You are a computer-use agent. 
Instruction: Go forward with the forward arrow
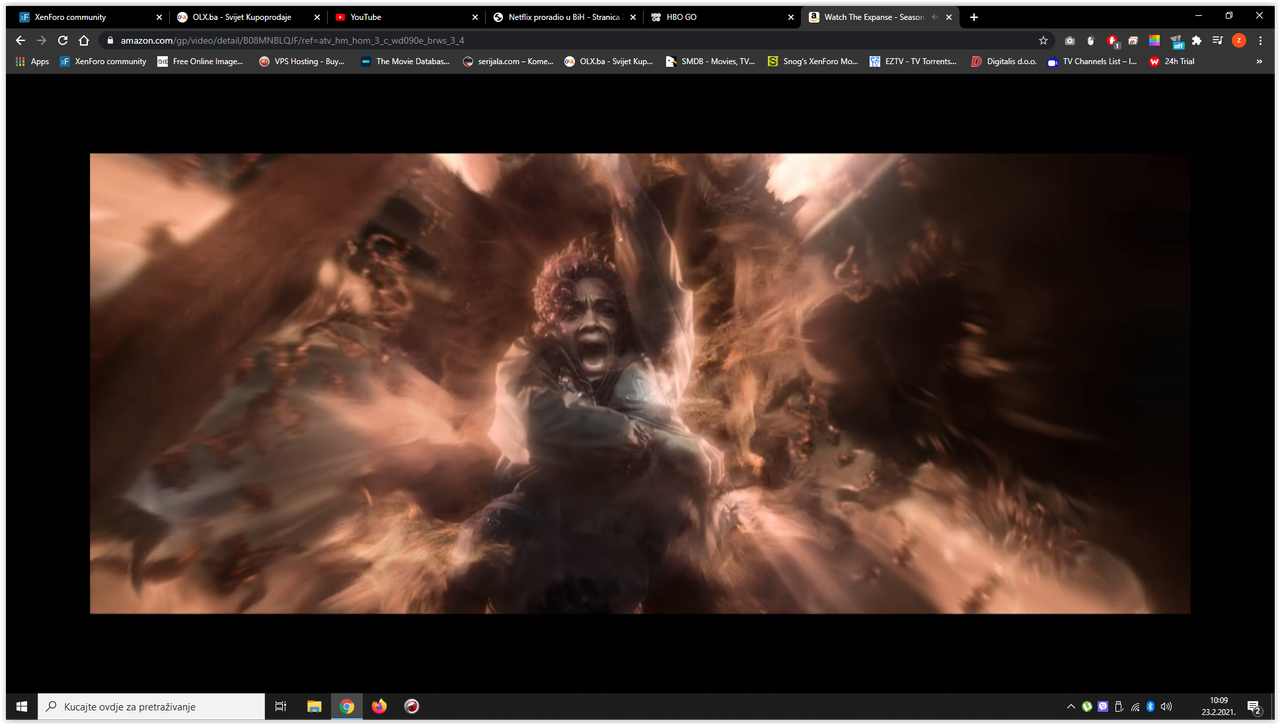click(x=41, y=41)
